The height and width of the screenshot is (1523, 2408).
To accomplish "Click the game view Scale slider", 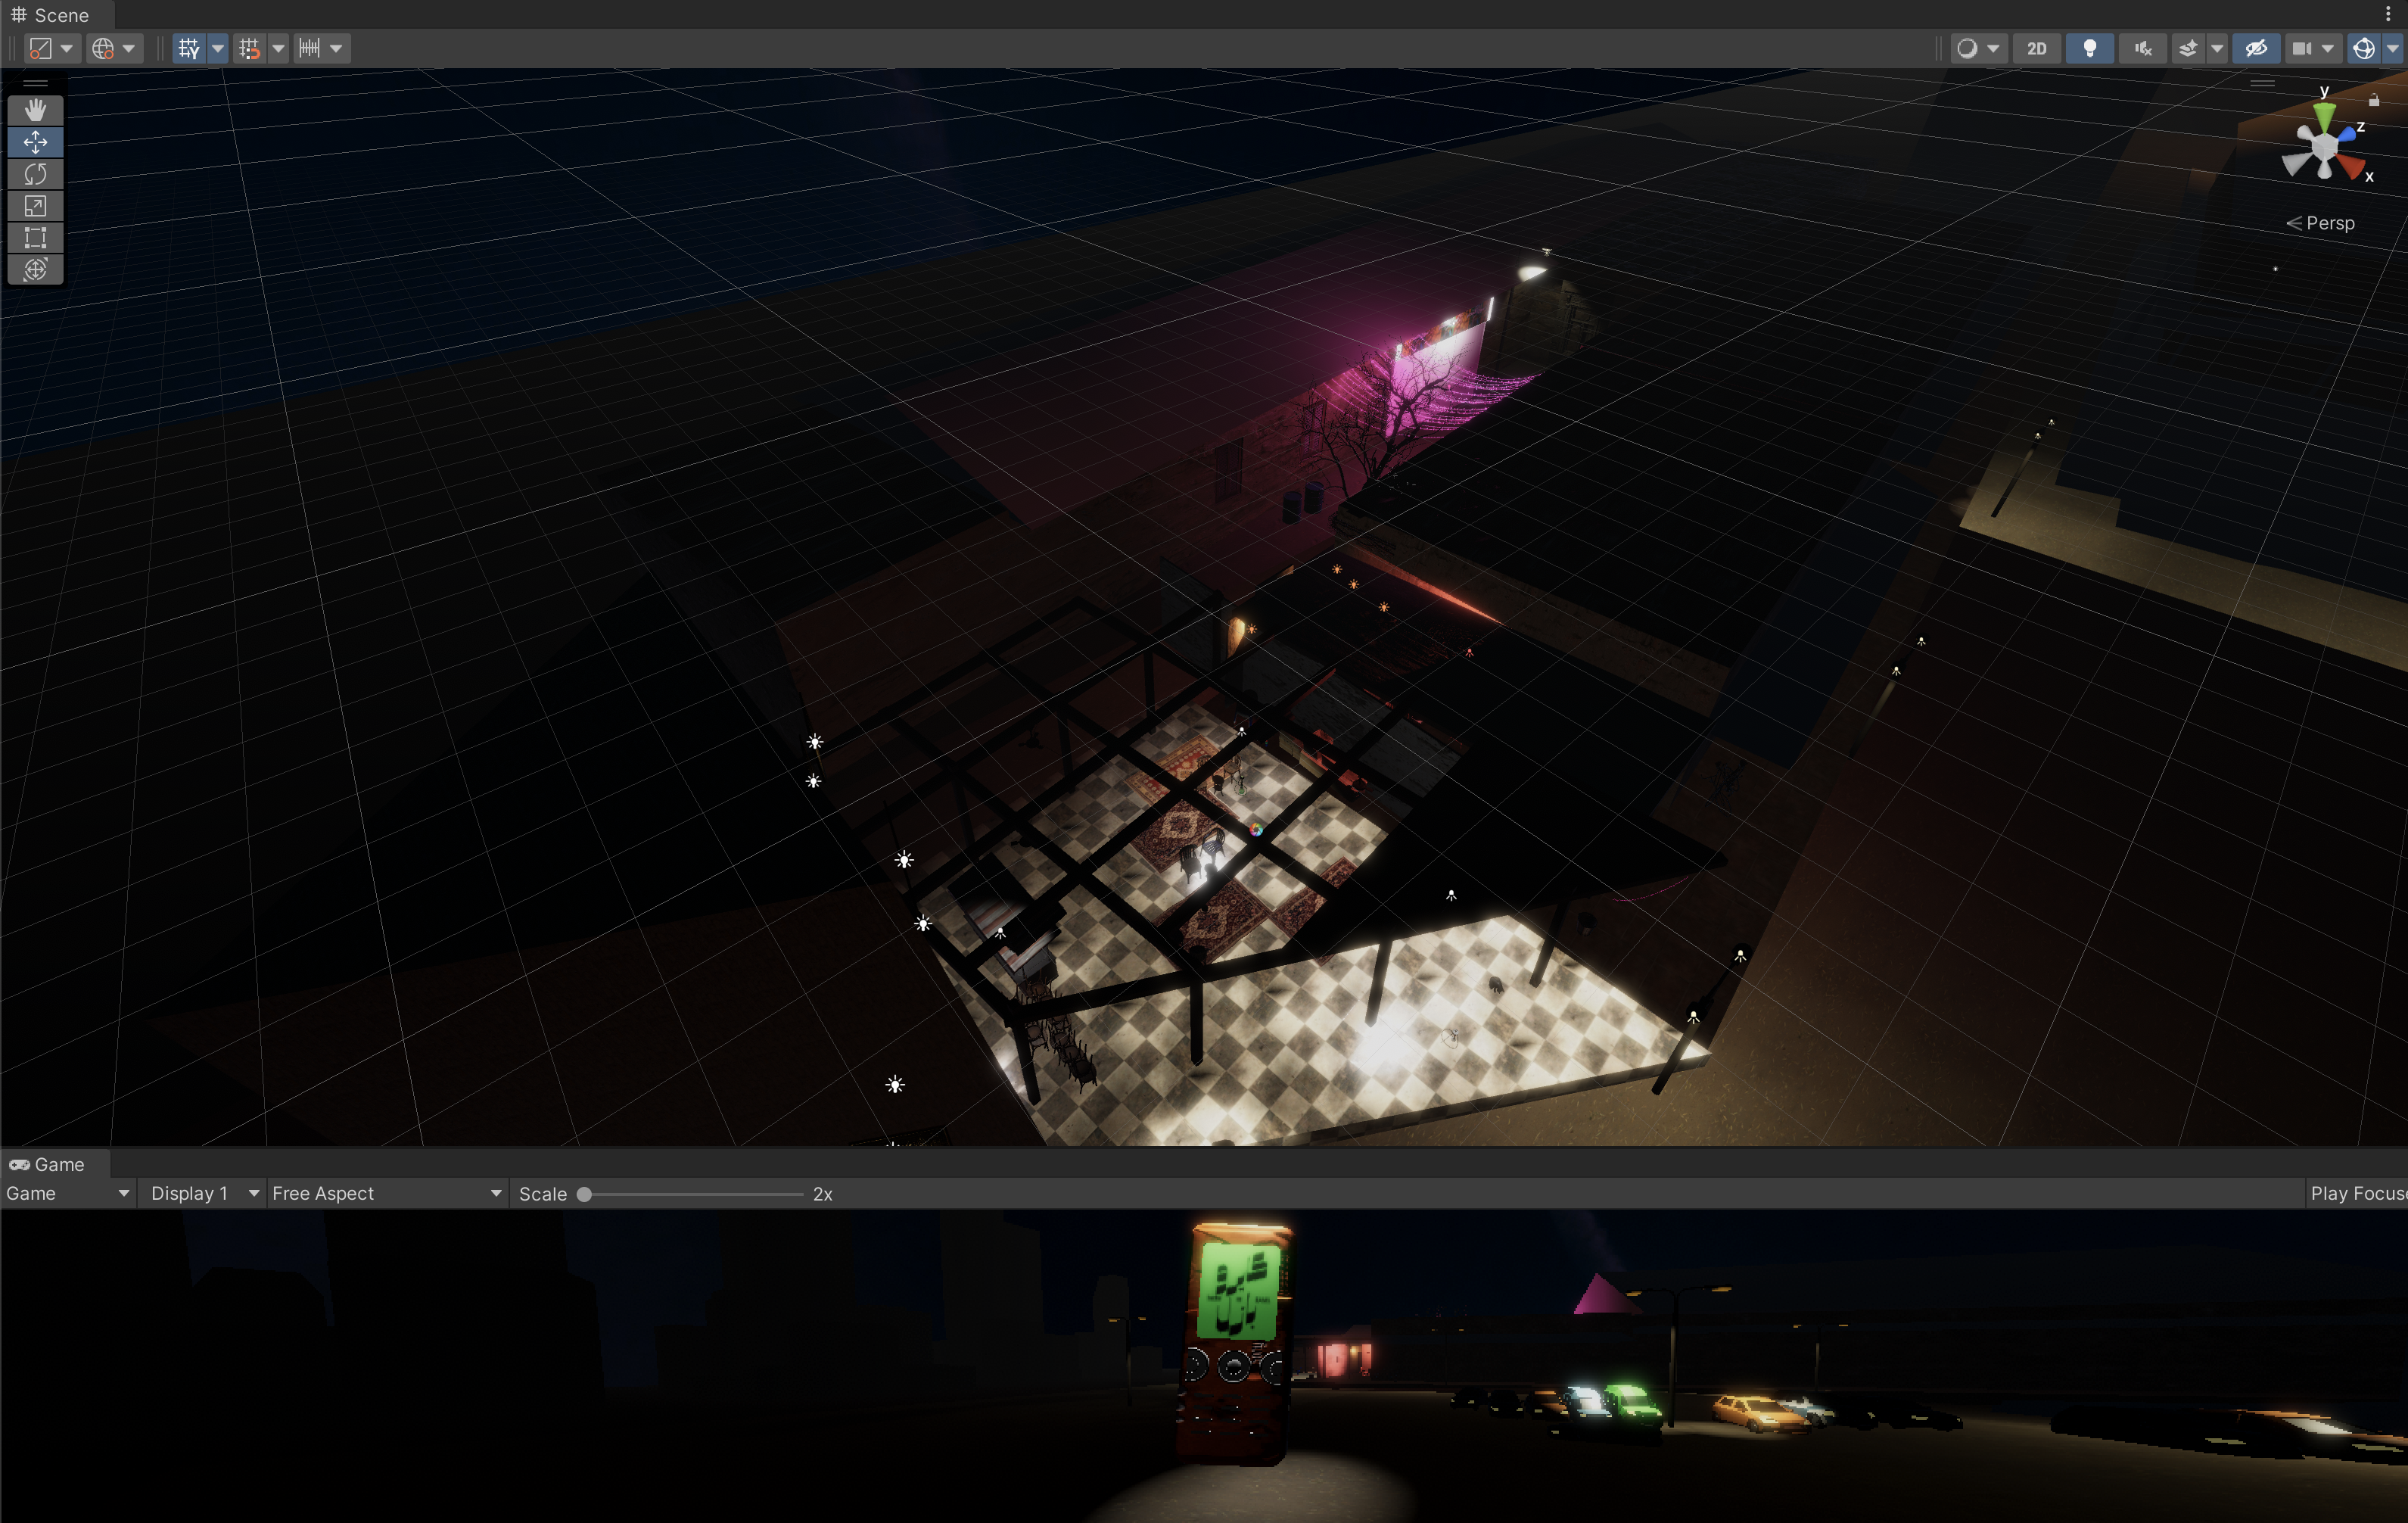I will (693, 1193).
